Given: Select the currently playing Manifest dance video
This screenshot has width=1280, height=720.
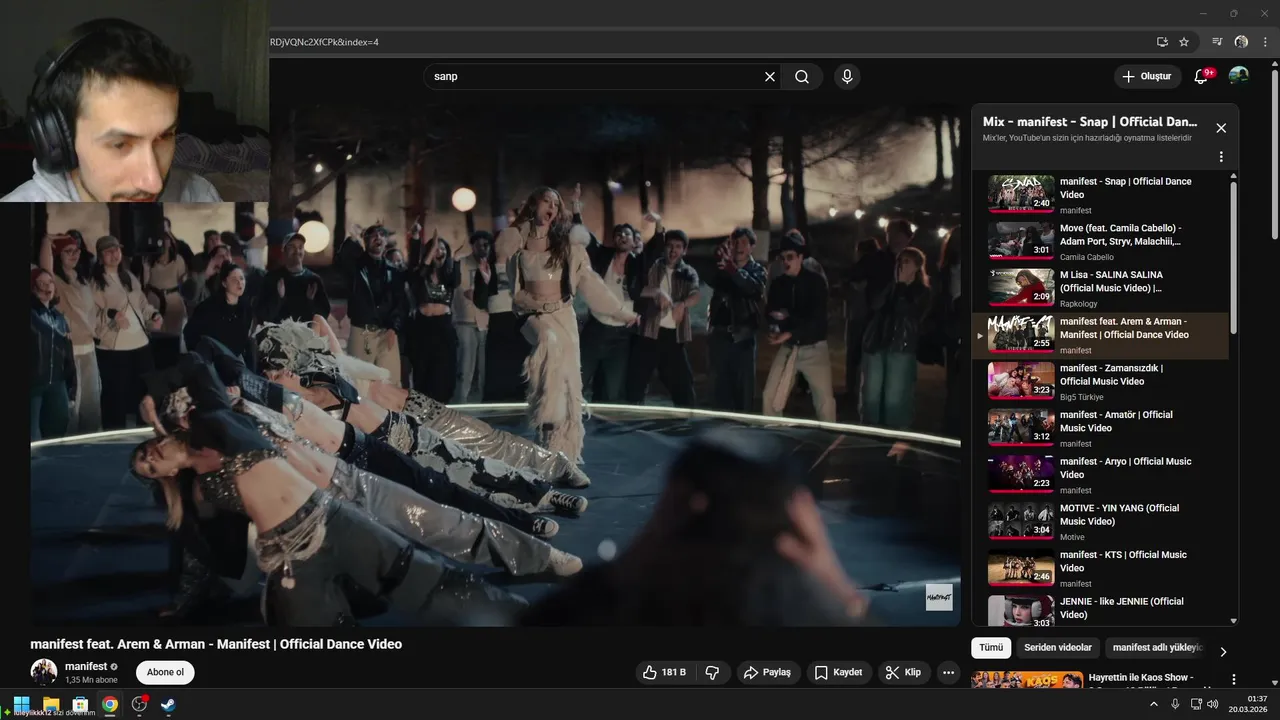Looking at the screenshot, I should click(1100, 335).
